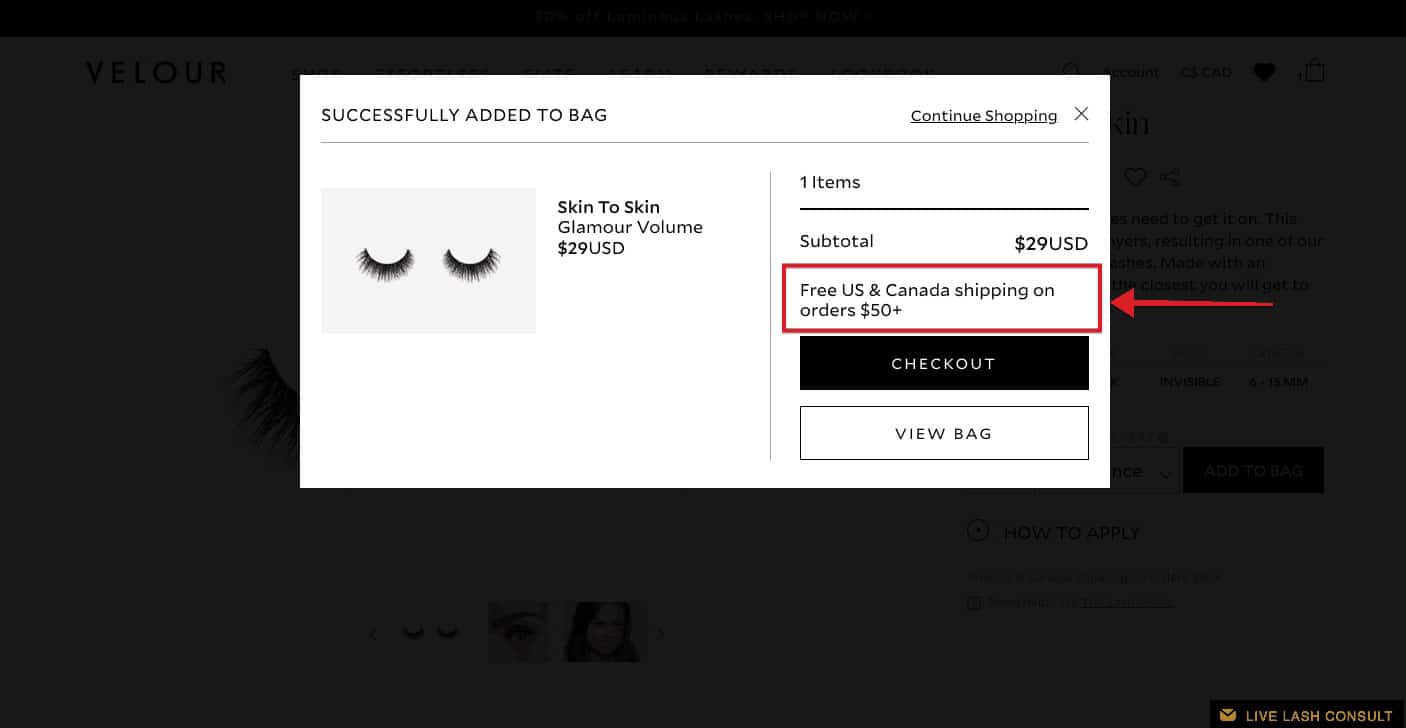Show previous thumbnails with left arrow
Image resolution: width=1406 pixels, height=728 pixels.
point(373,633)
